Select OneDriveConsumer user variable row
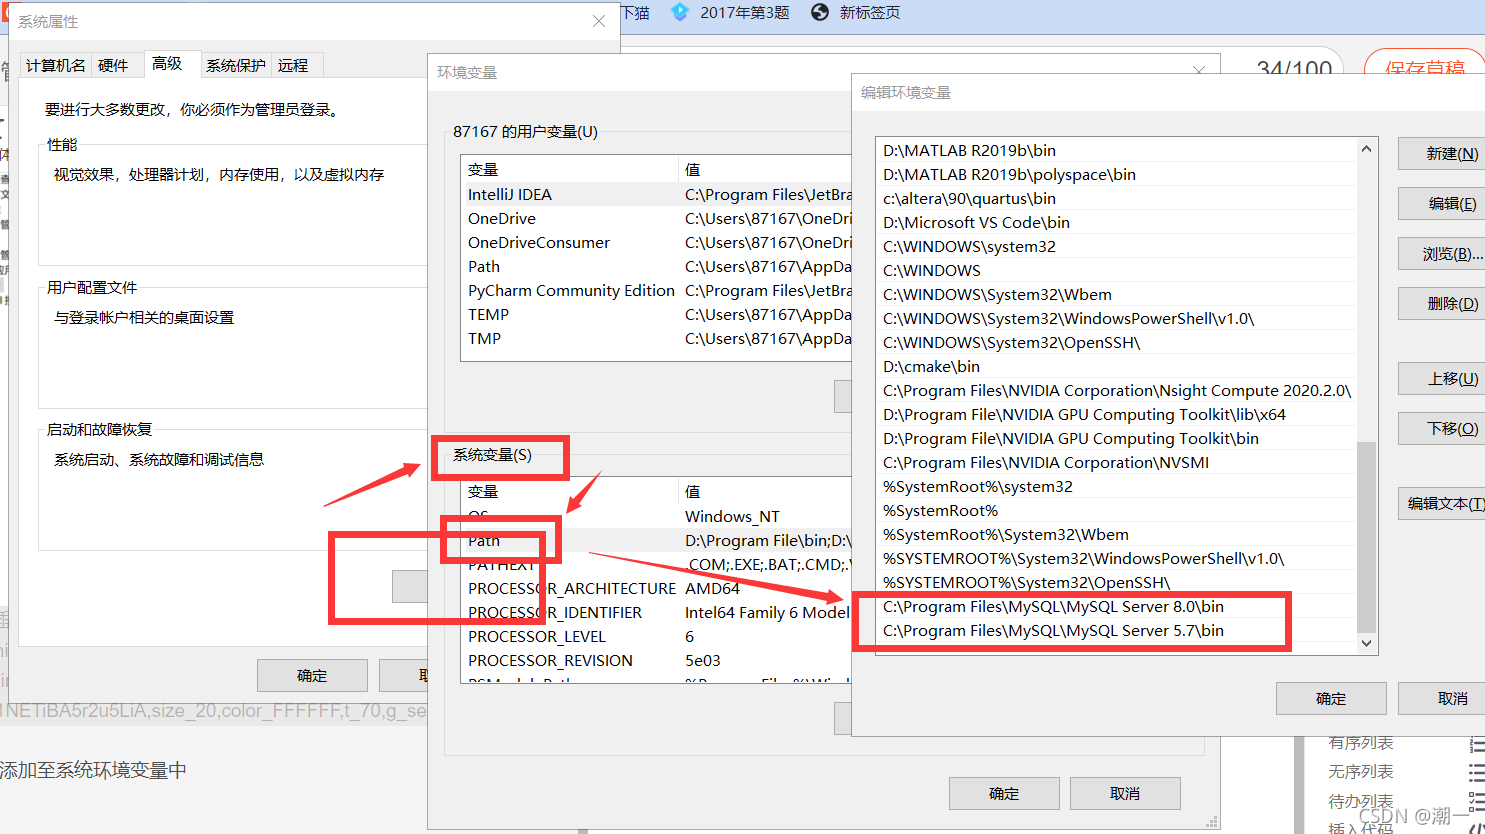Screen dimensions: 1485x834 pyautogui.click(x=656, y=243)
